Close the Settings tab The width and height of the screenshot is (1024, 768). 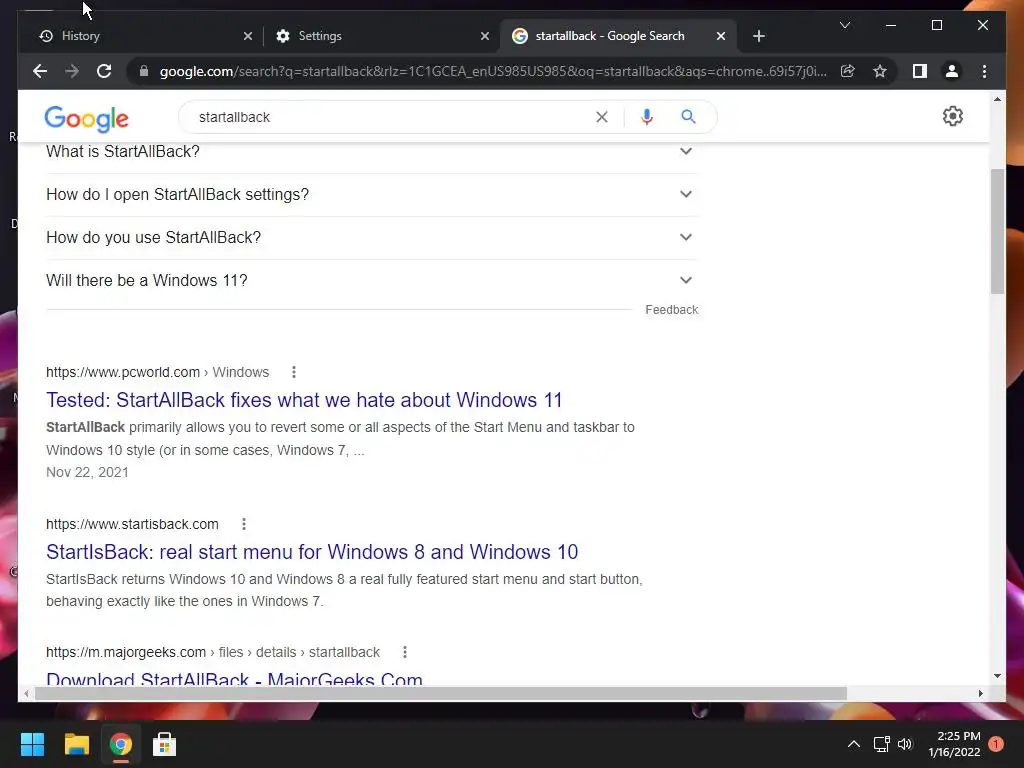point(485,36)
